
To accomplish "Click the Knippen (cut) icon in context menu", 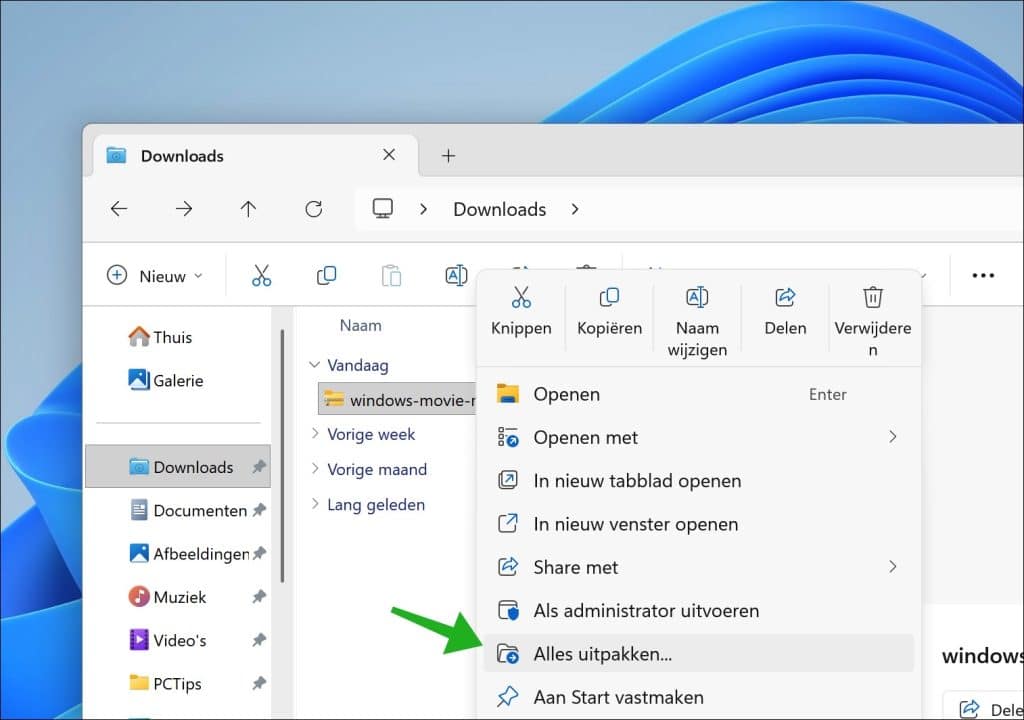I will point(521,298).
